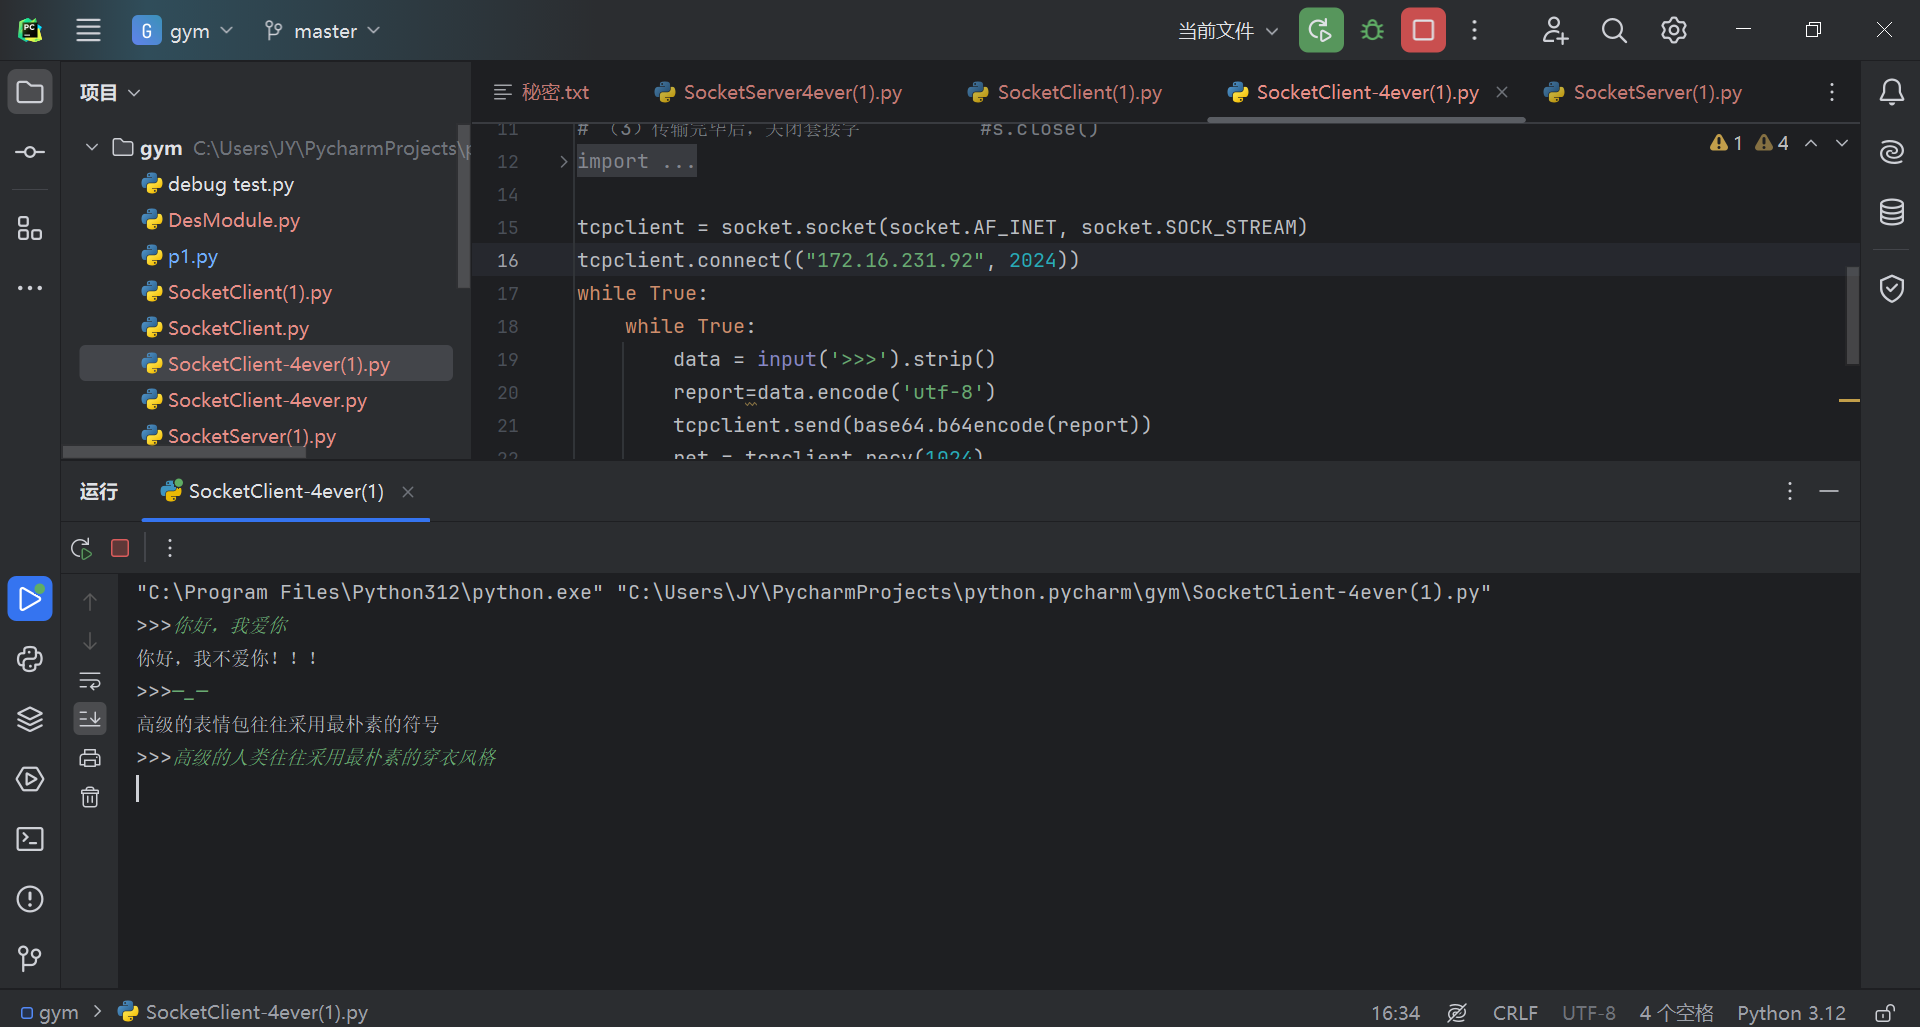Viewport: 1920px width, 1027px height.
Task: Close the SocketClient-4ever(1).py editor tab
Action: (x=1502, y=92)
